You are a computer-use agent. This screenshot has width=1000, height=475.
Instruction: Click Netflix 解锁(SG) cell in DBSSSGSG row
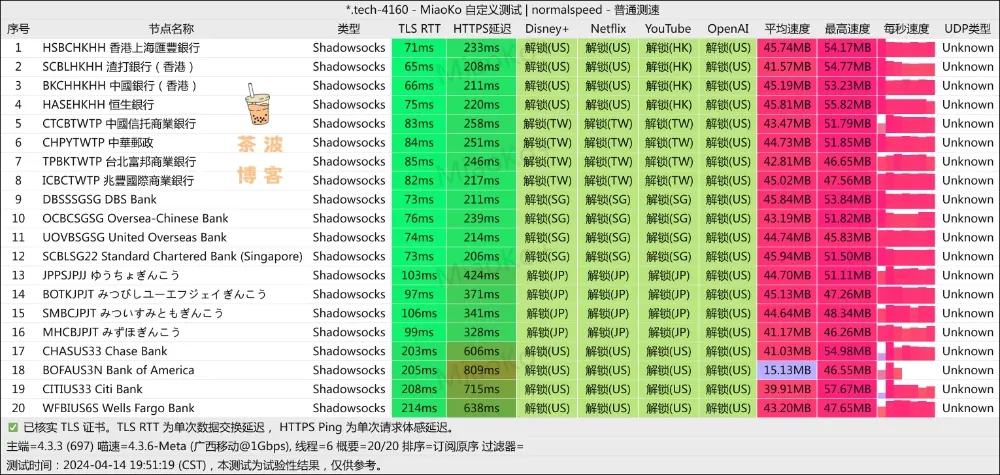pos(608,200)
